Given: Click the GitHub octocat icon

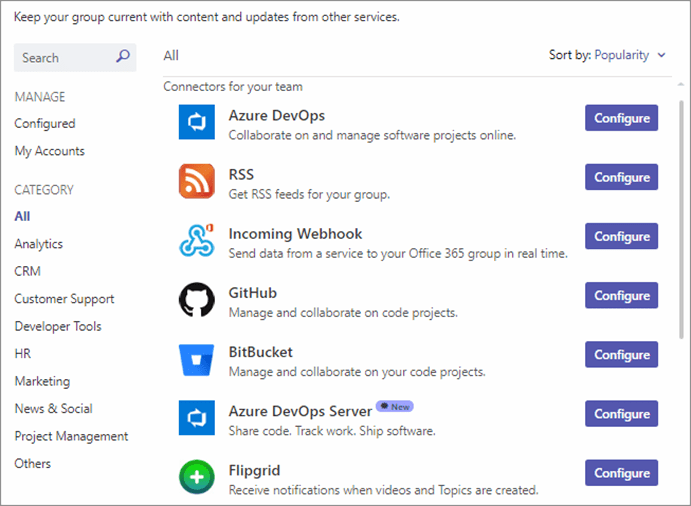Looking at the screenshot, I should point(197,299).
